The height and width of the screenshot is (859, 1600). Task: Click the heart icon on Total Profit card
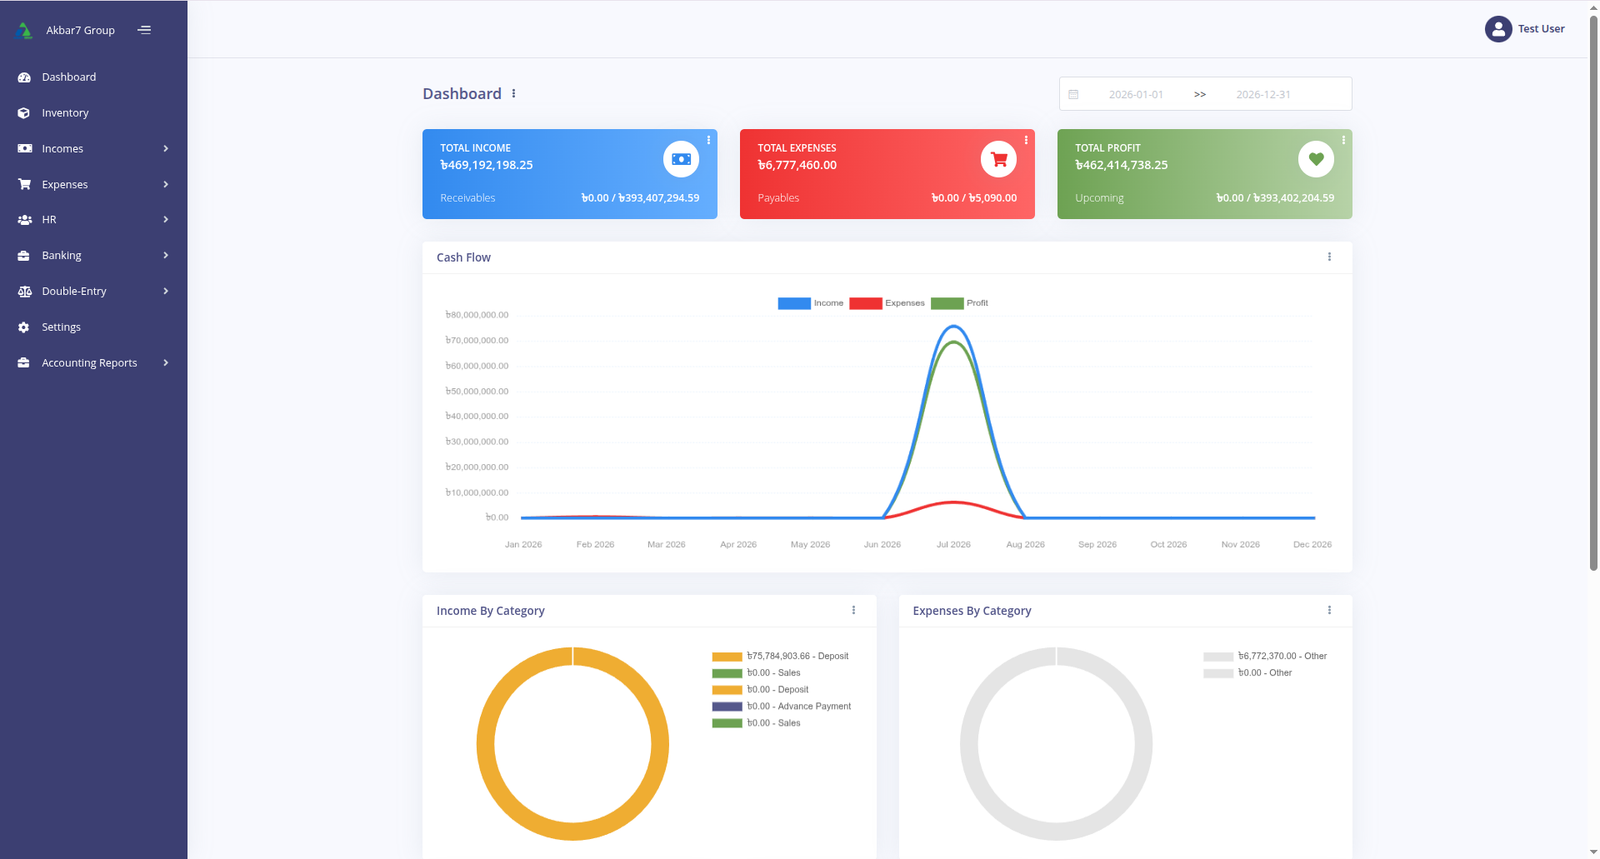(1316, 159)
